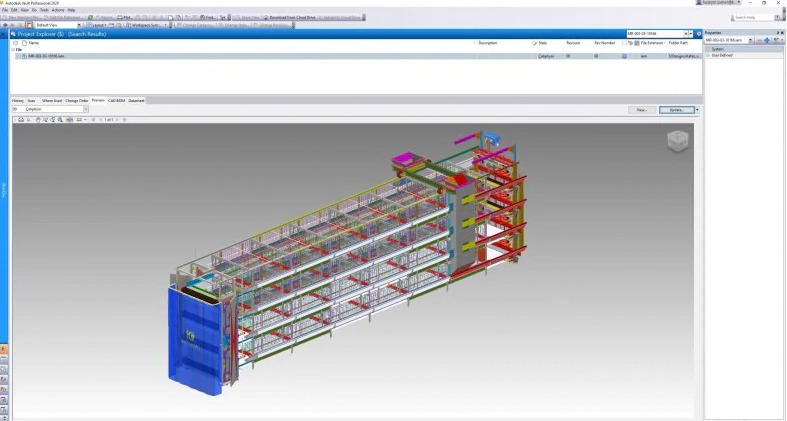Switch to the CAD BOM tab
This screenshot has height=421, width=787.
116,101
